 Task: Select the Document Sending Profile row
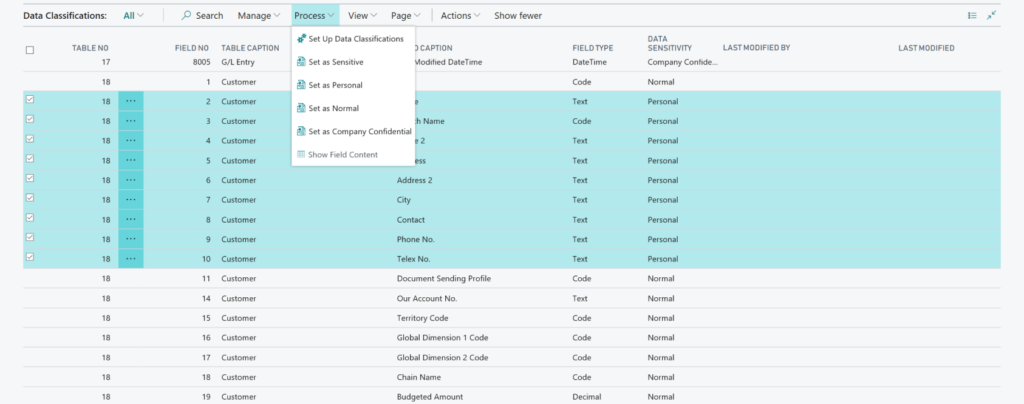(443, 277)
